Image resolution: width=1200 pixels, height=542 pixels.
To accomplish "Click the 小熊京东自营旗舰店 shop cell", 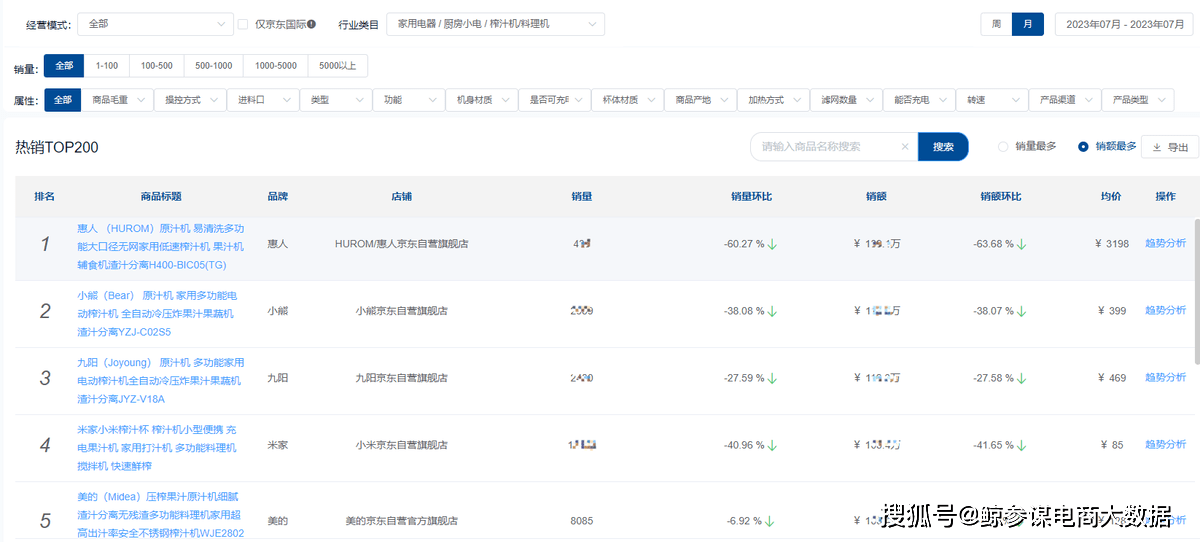I will [401, 311].
